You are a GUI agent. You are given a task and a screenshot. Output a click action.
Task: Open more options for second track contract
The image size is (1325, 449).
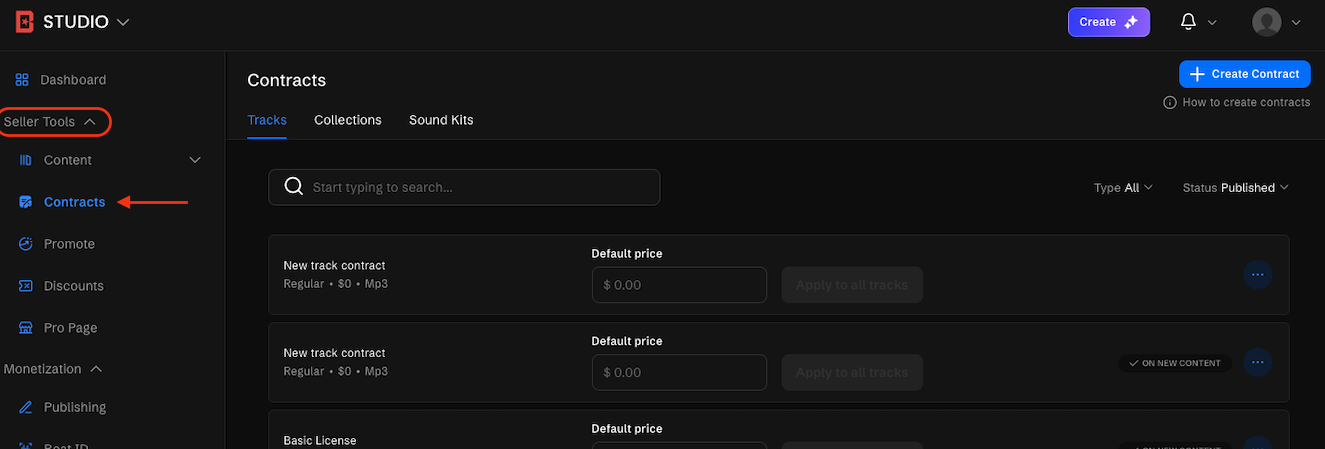pos(1257,362)
